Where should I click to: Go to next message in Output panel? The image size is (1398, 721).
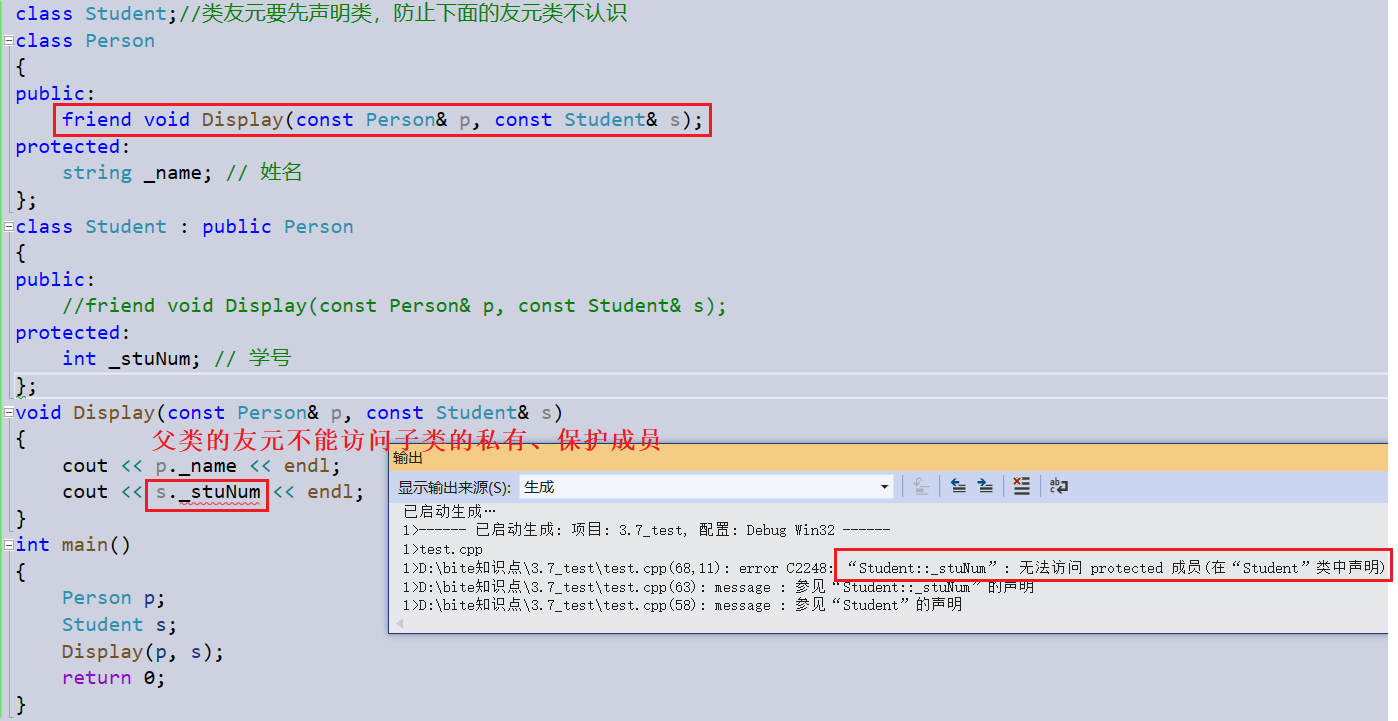pyautogui.click(x=985, y=486)
